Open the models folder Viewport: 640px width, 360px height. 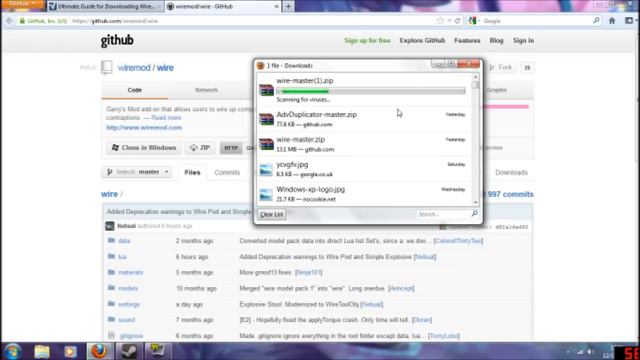click(128, 288)
